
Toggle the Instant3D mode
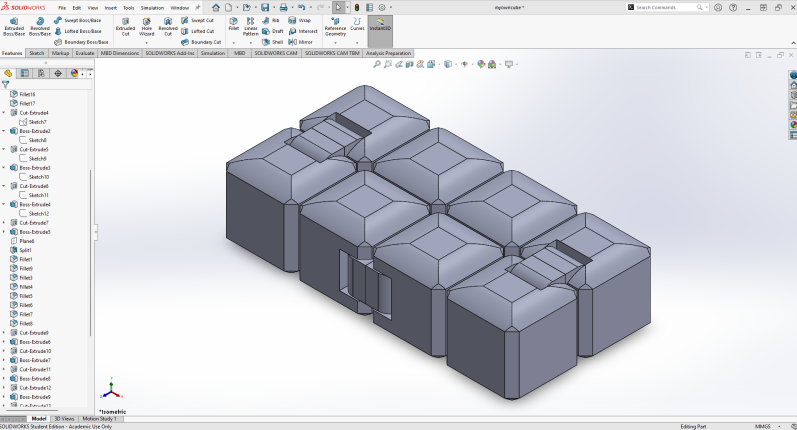[x=380, y=26]
